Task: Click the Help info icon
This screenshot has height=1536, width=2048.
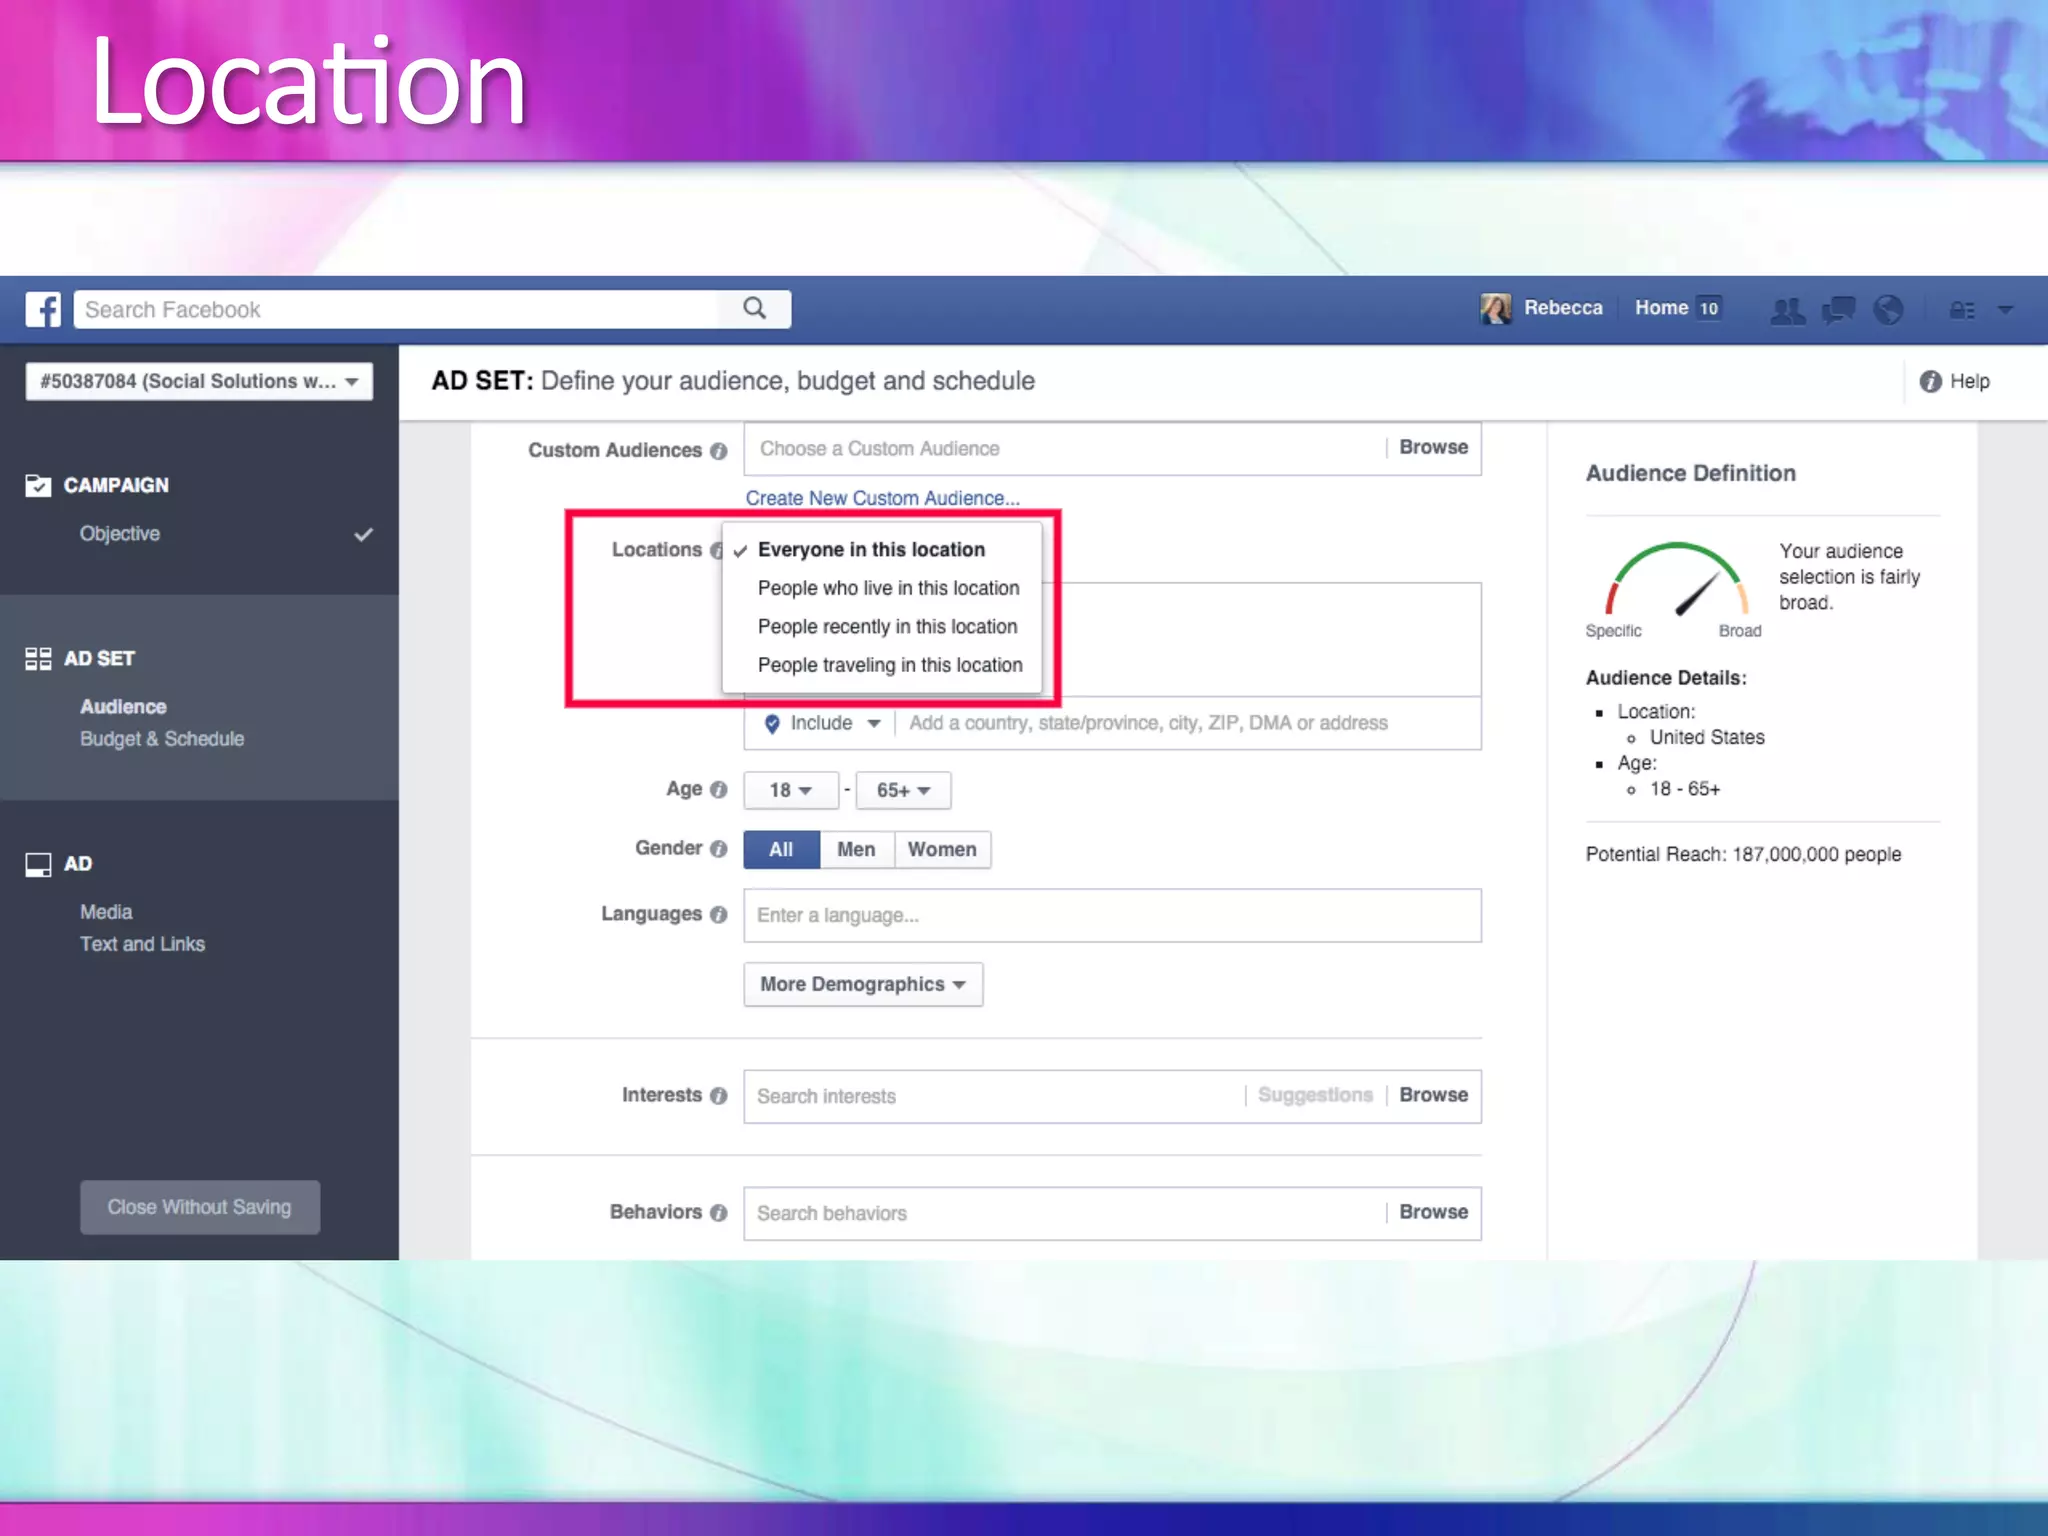Action: pos(1930,381)
